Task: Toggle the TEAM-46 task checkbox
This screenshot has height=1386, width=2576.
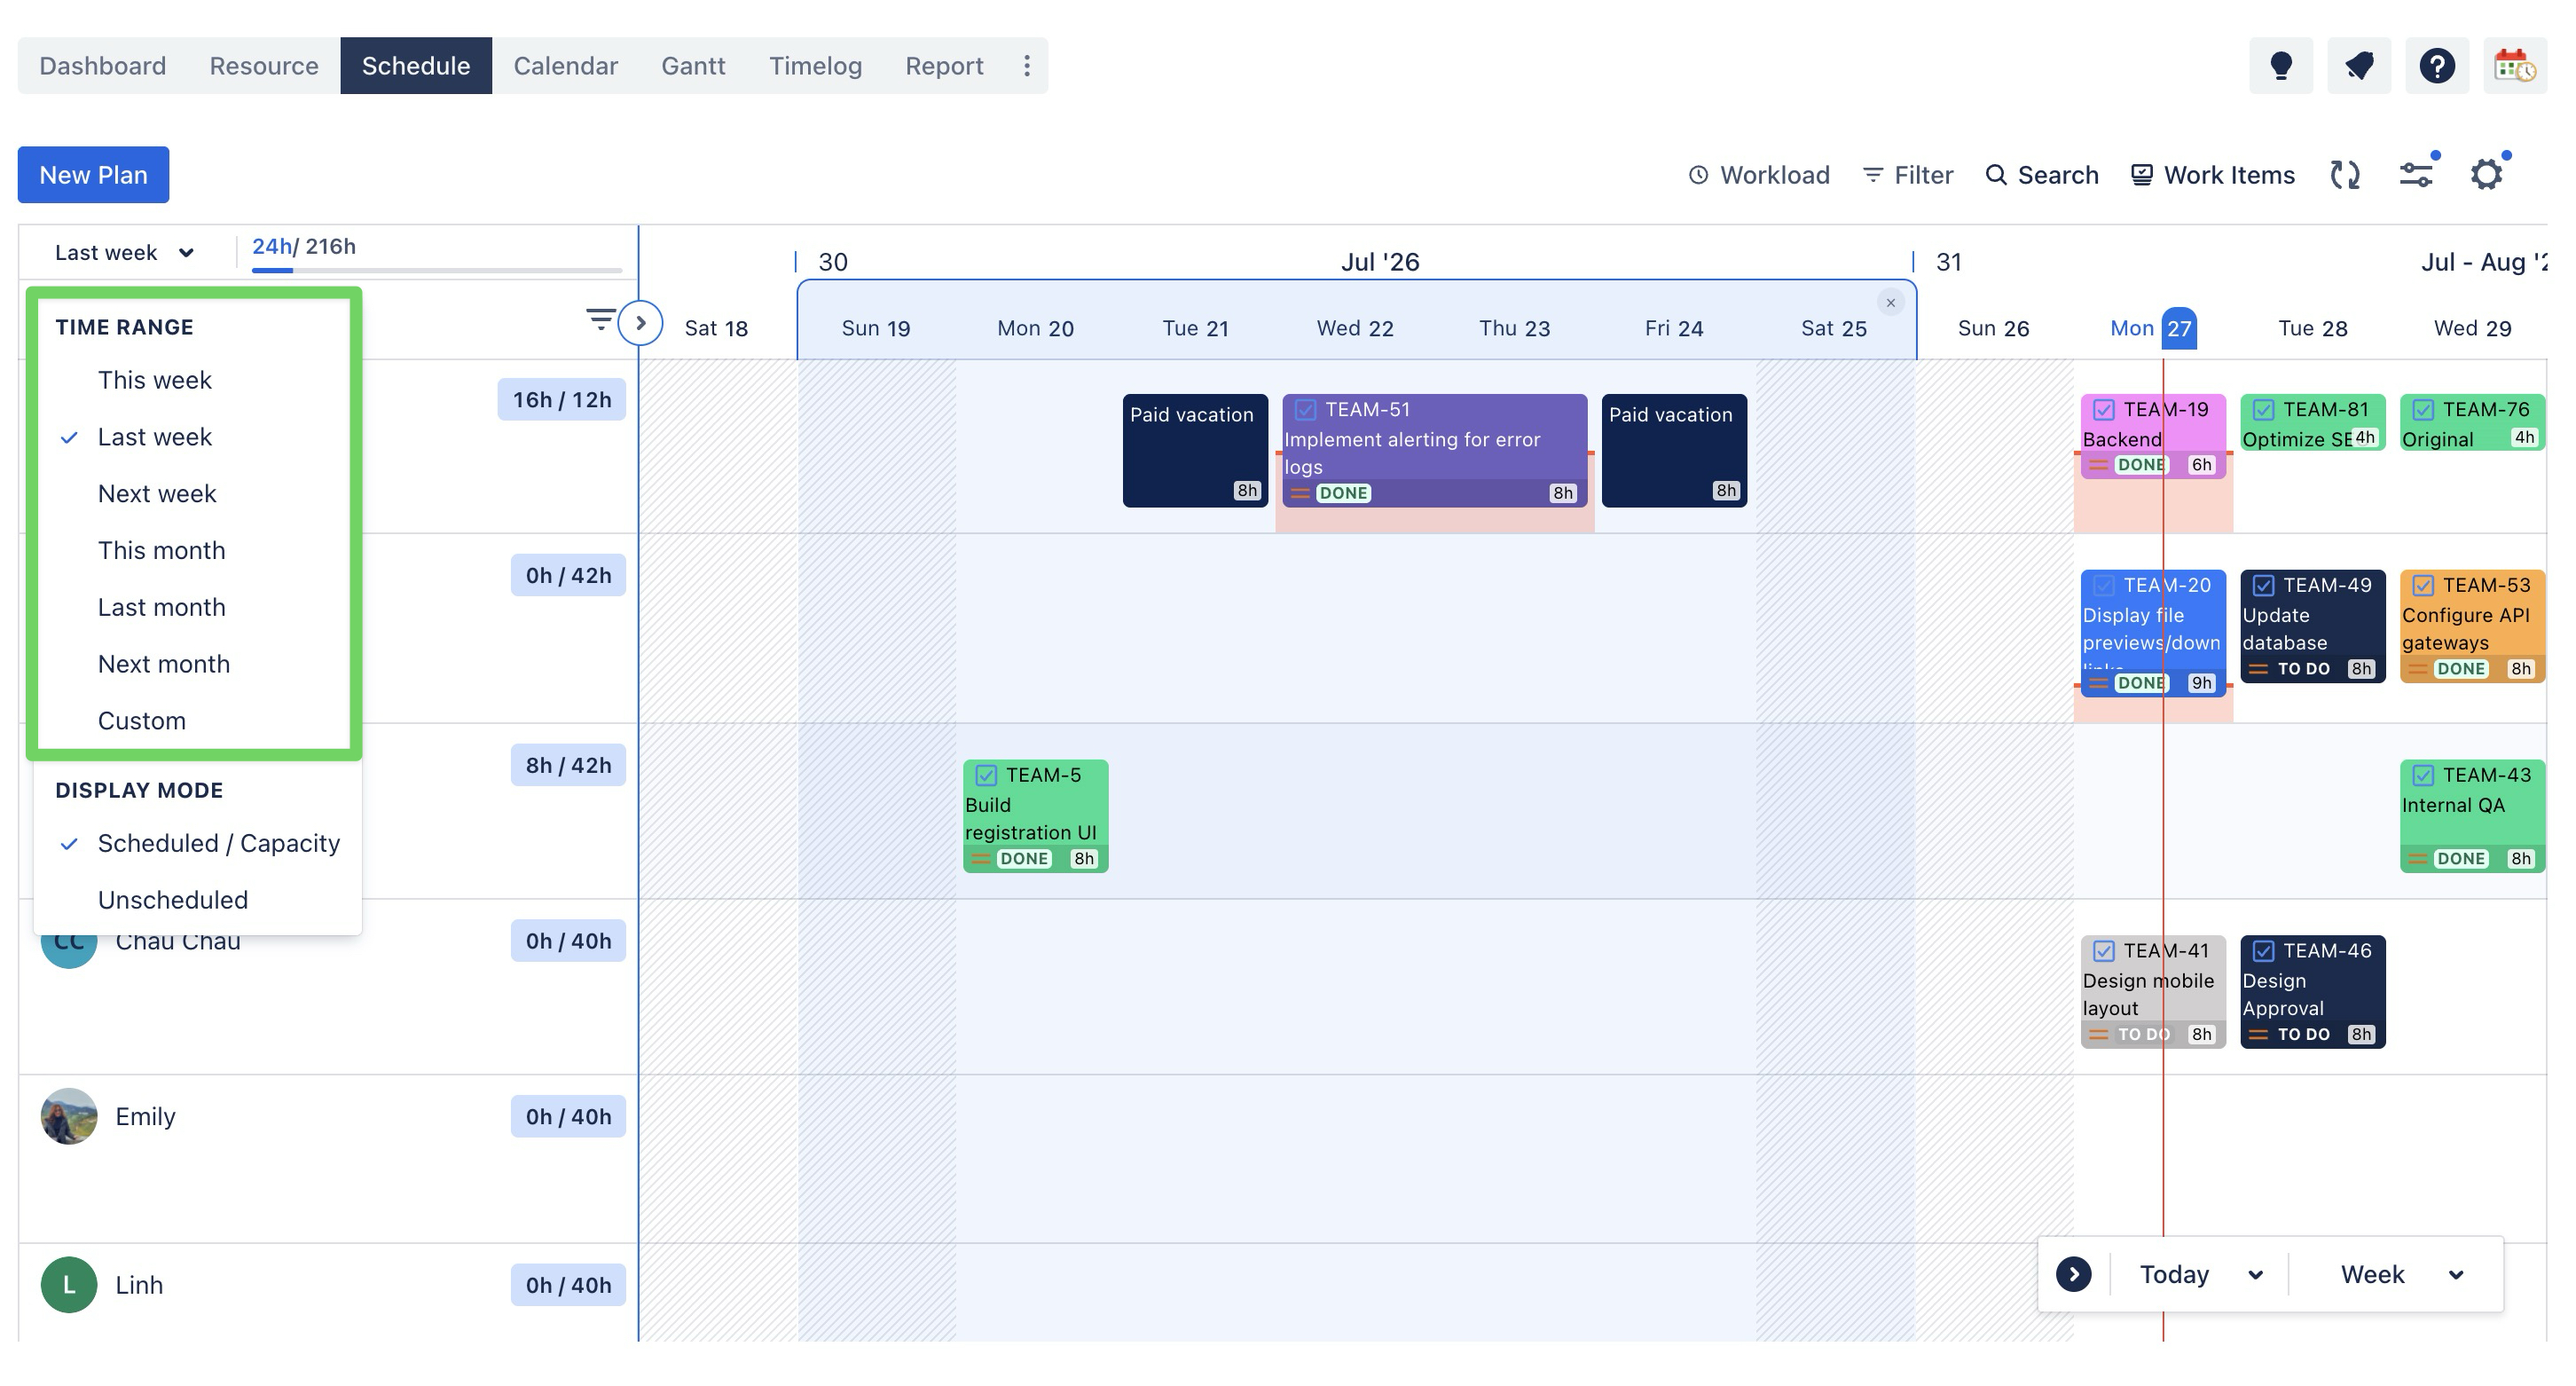Action: [x=2264, y=952]
